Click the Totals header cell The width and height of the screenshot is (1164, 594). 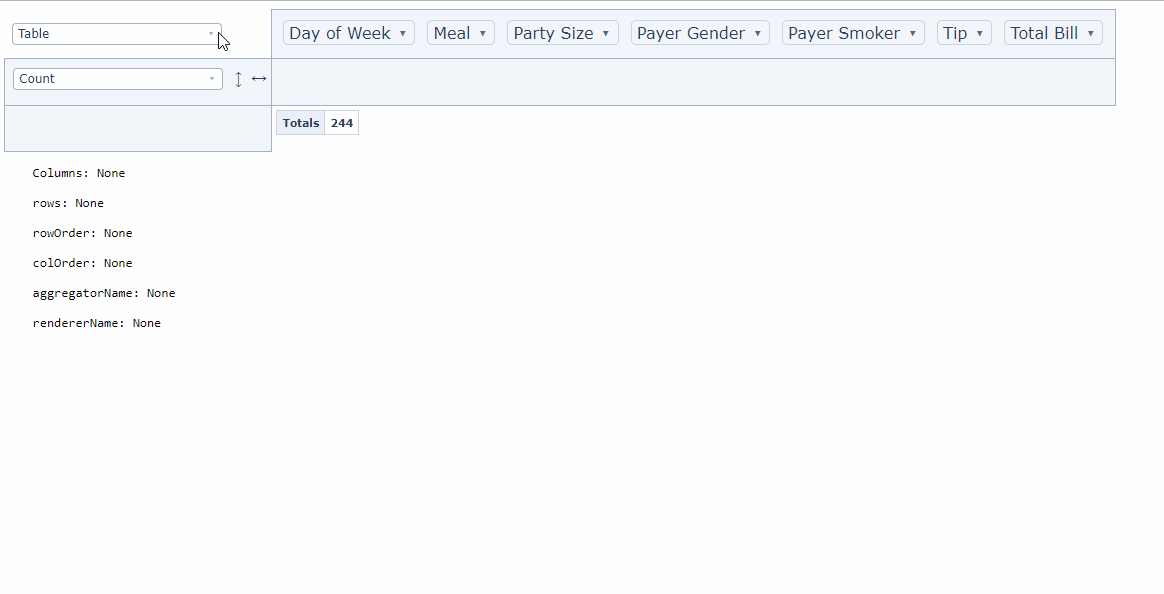300,122
